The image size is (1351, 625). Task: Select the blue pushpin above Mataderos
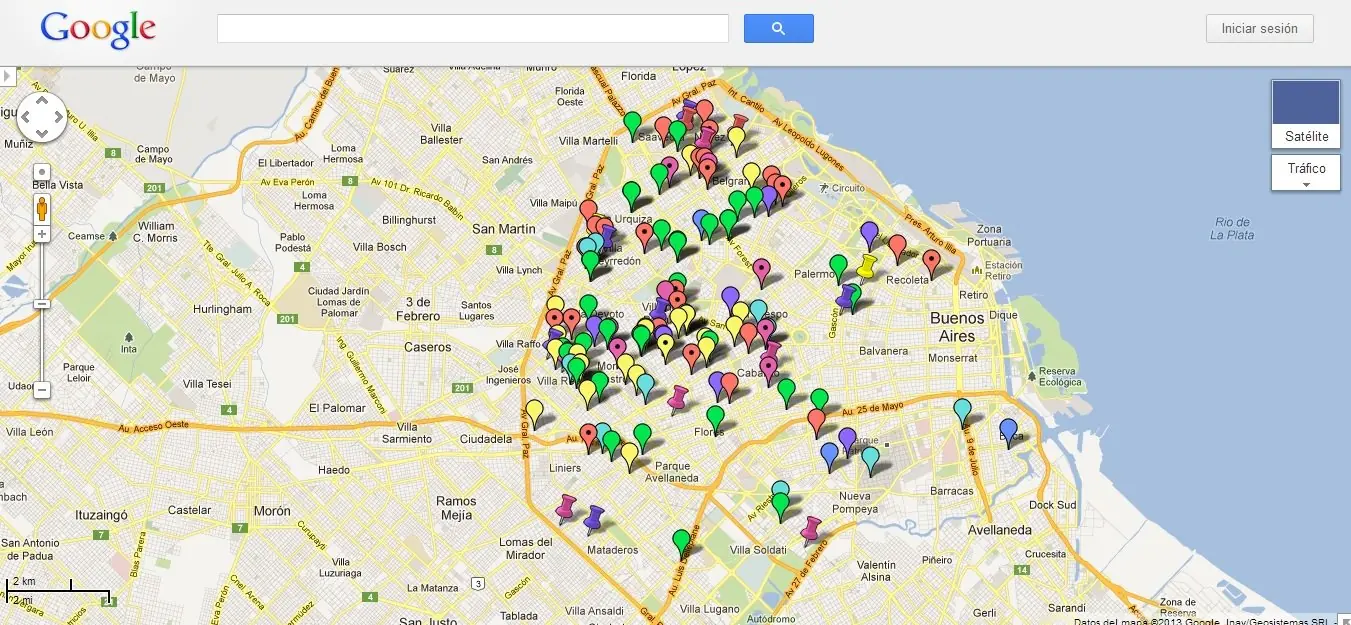(x=594, y=517)
